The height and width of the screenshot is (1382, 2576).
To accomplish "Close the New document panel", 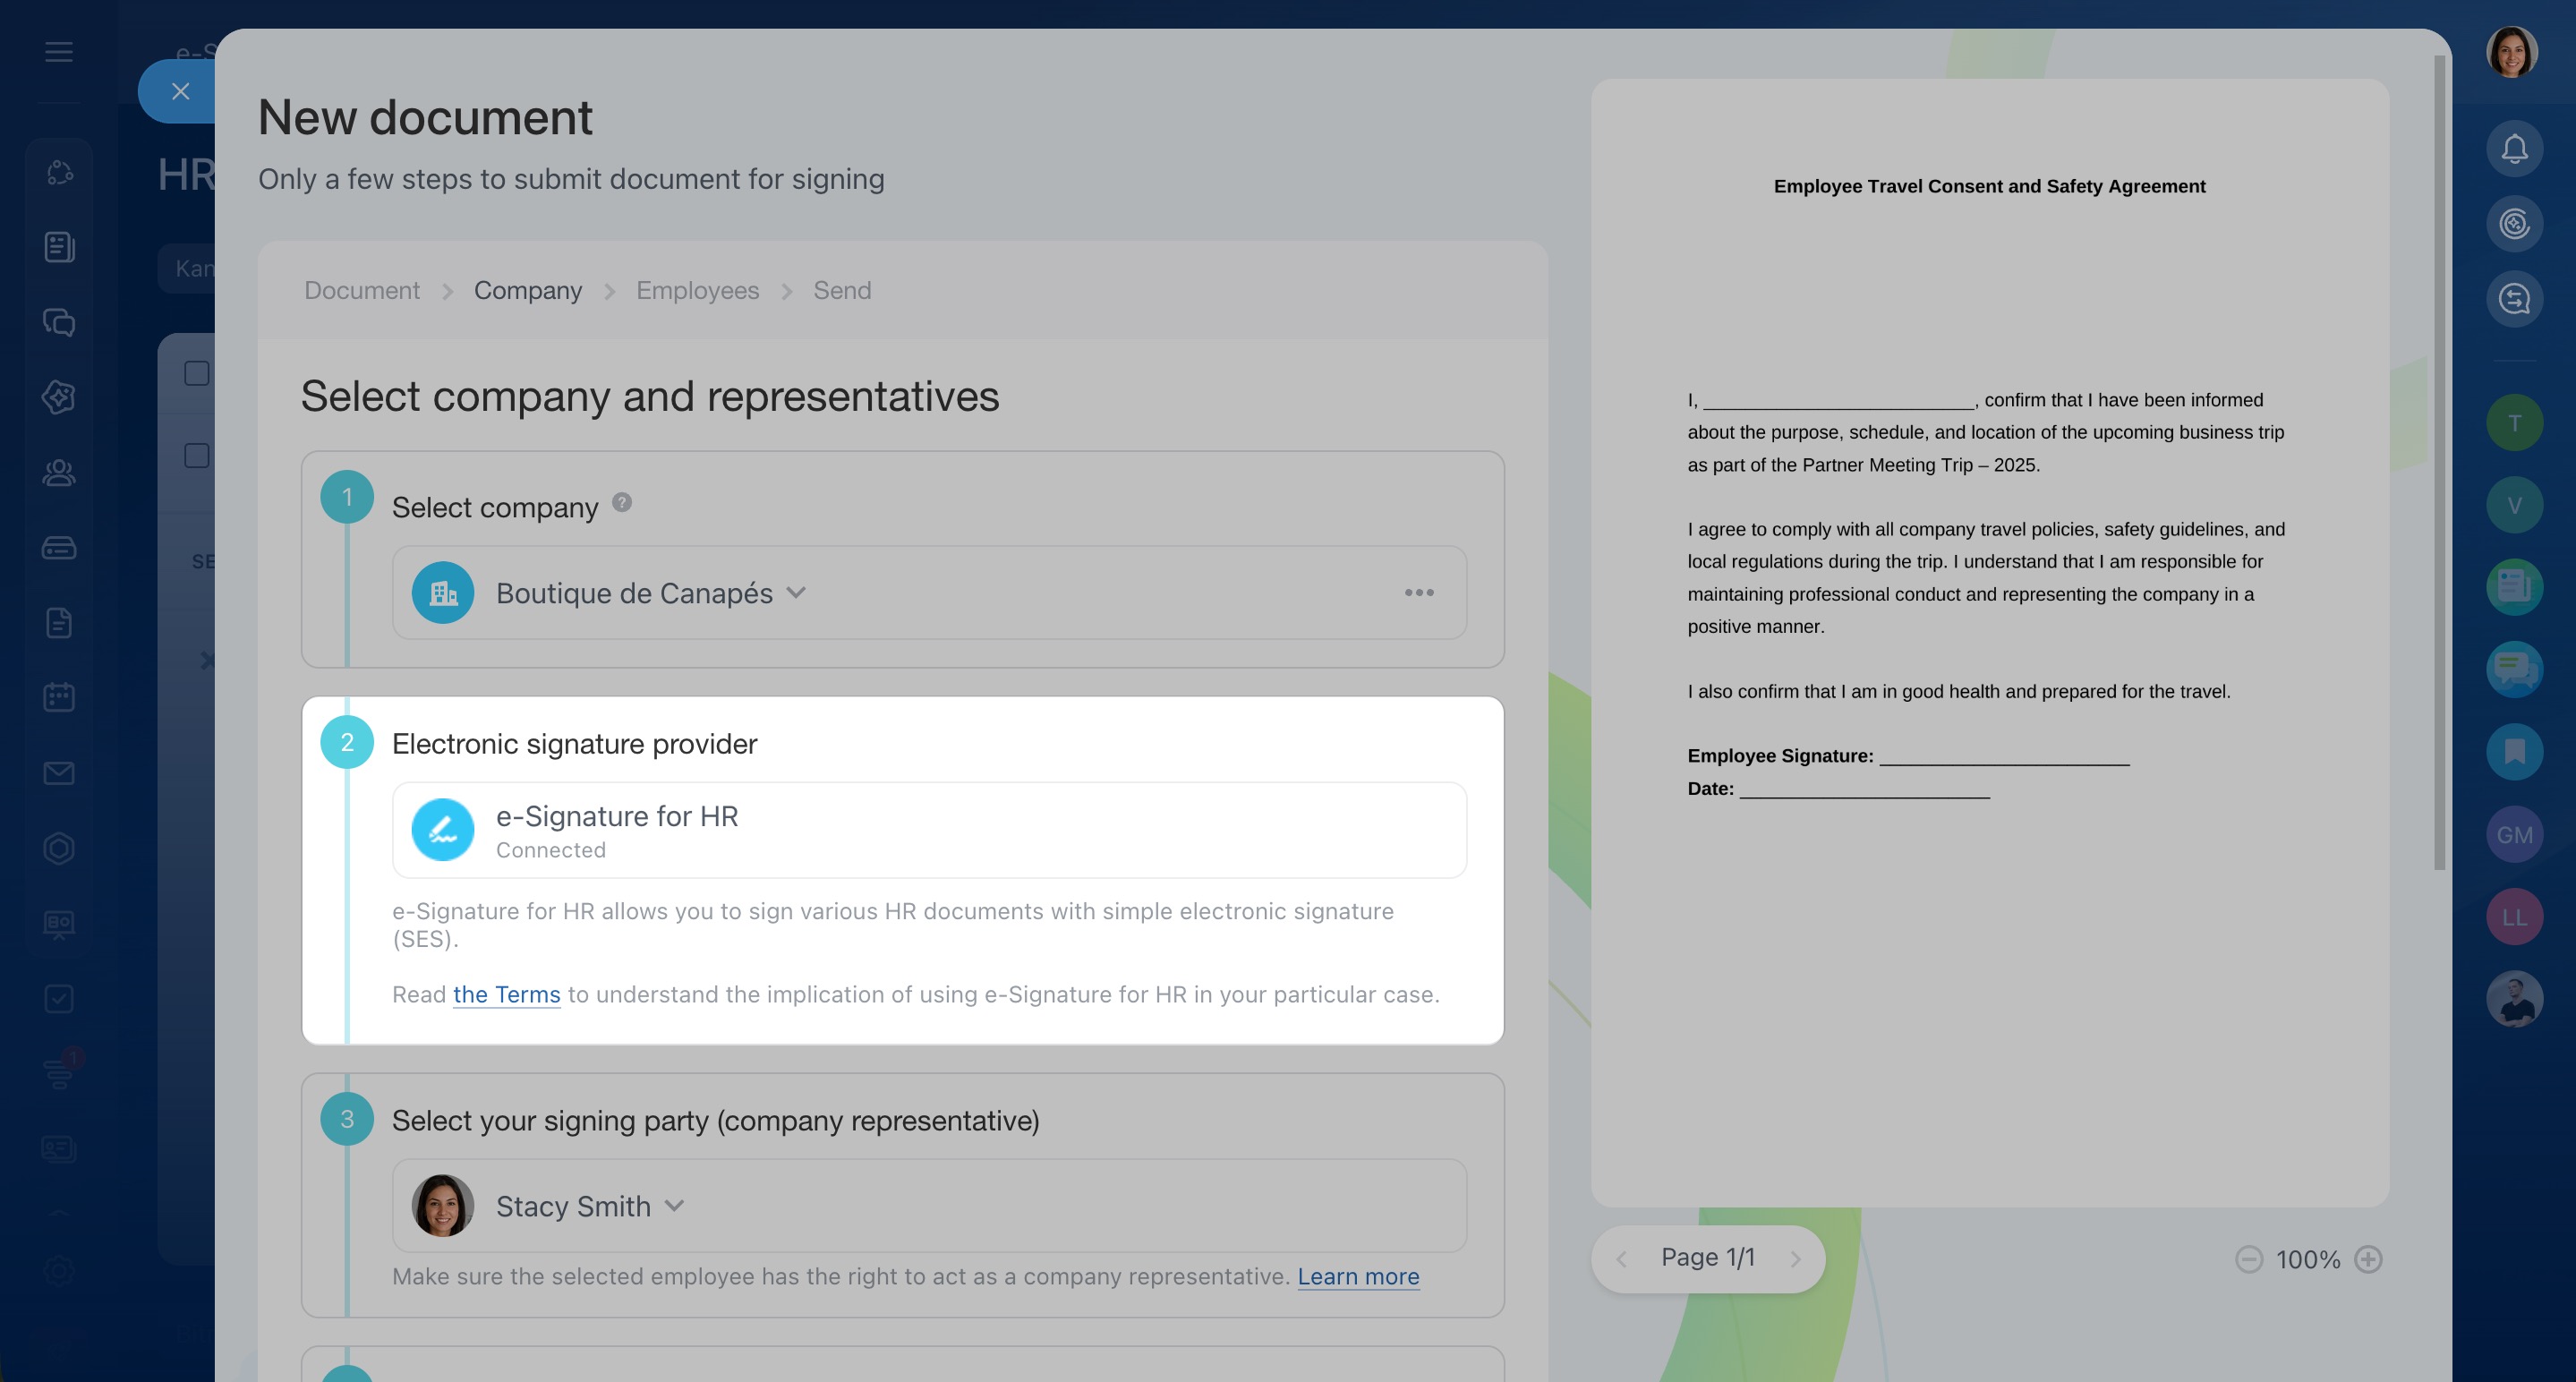I will tap(180, 91).
